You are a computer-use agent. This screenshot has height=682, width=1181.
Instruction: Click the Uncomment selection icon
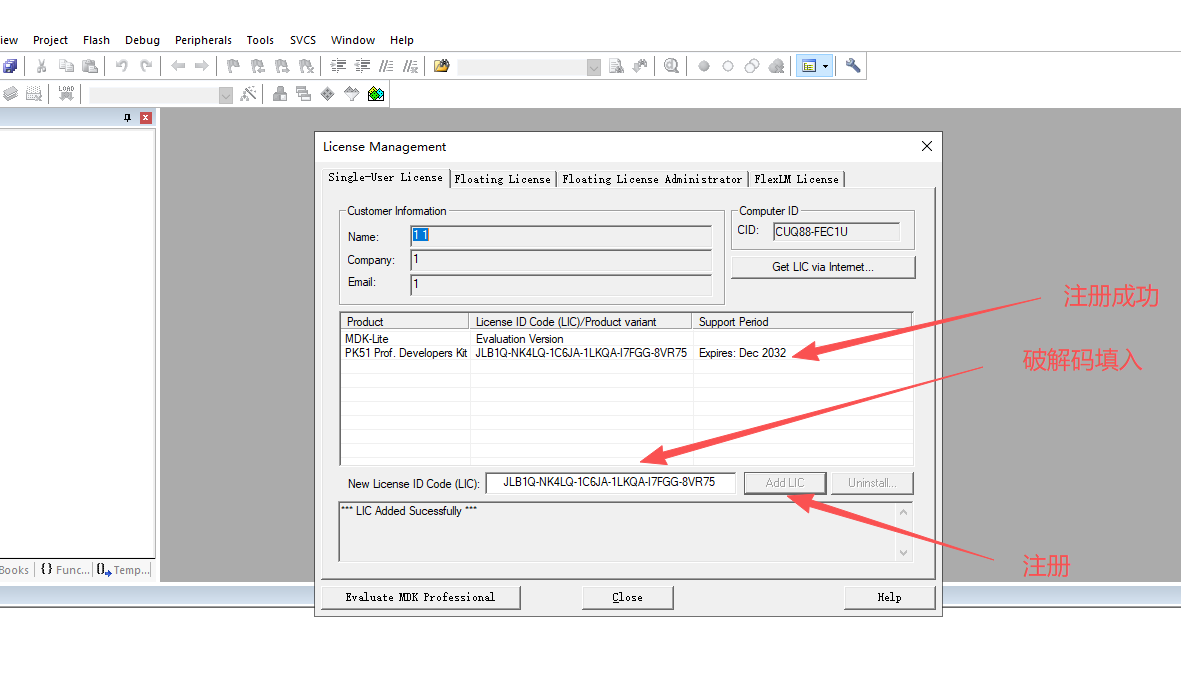tap(410, 66)
